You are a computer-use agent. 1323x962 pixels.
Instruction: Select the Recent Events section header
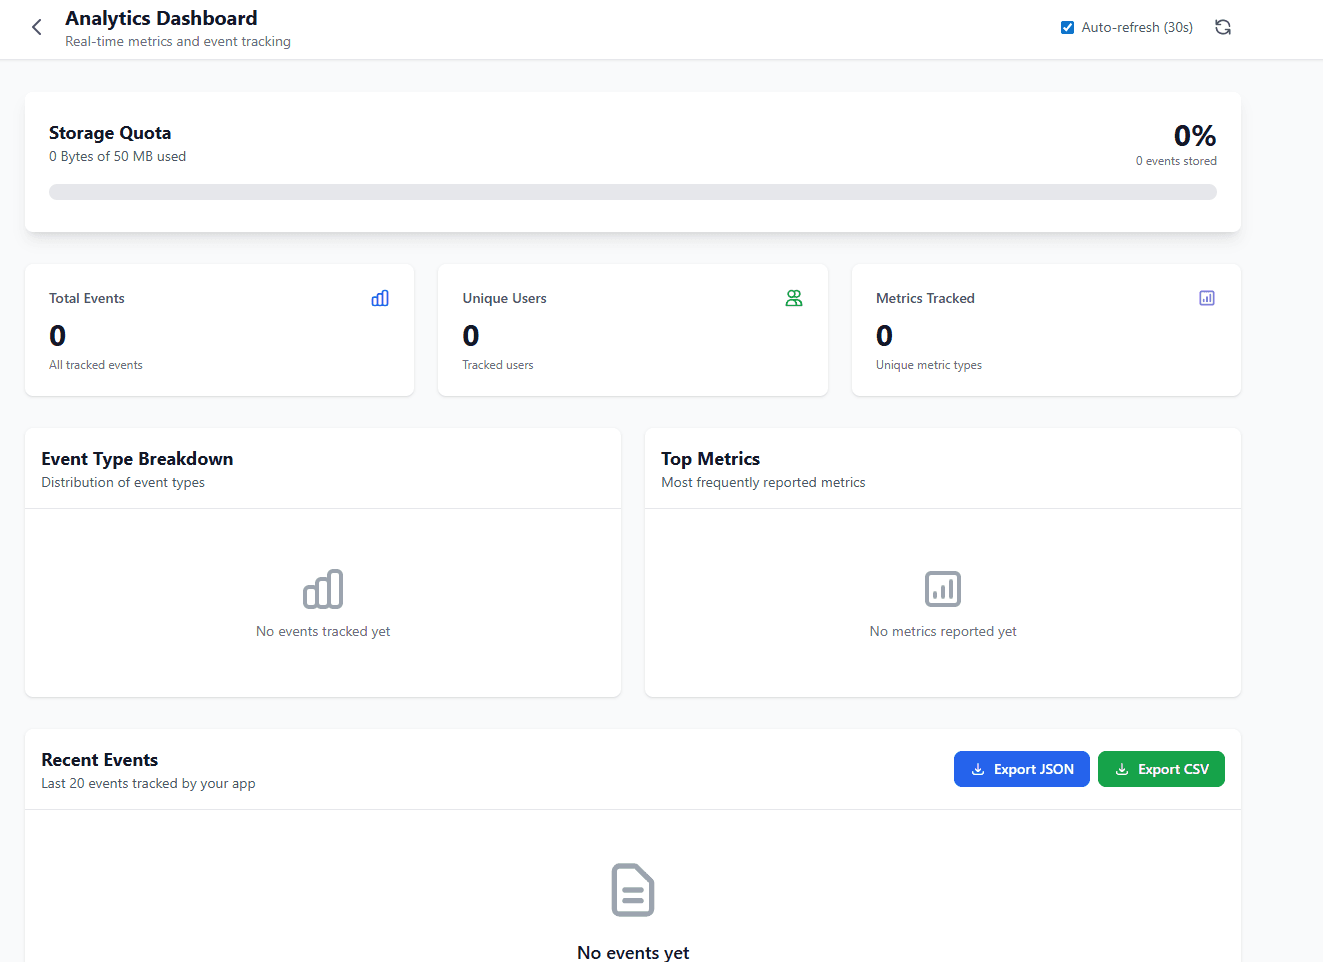pos(99,760)
